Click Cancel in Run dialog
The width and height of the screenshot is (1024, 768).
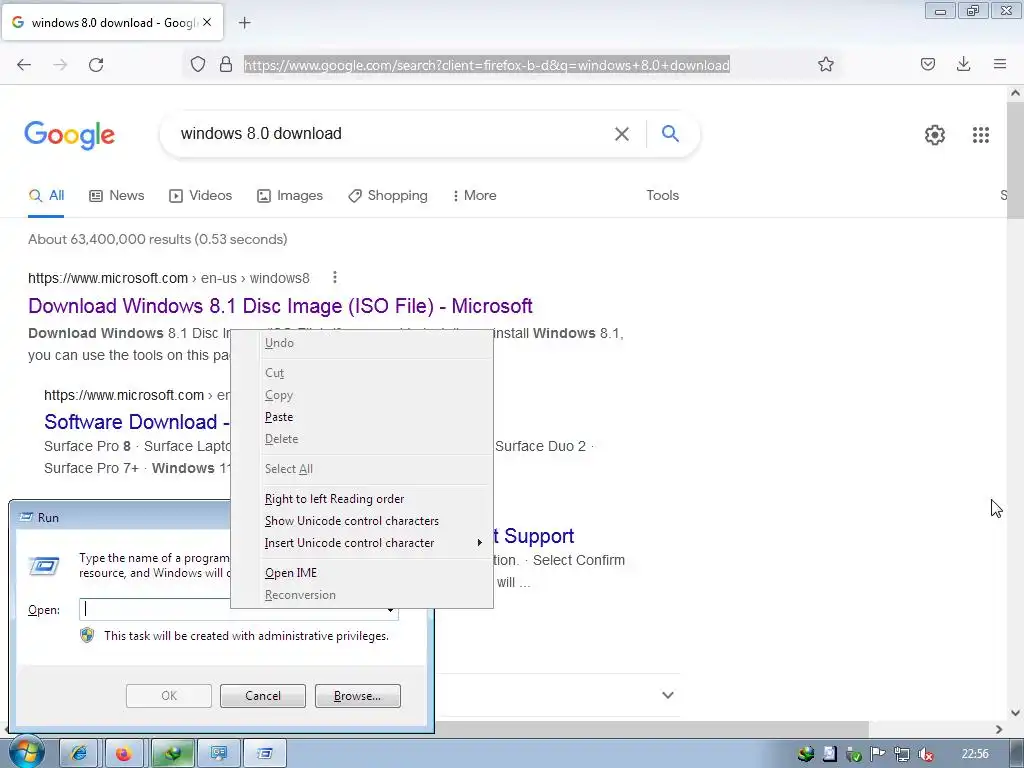(x=263, y=696)
